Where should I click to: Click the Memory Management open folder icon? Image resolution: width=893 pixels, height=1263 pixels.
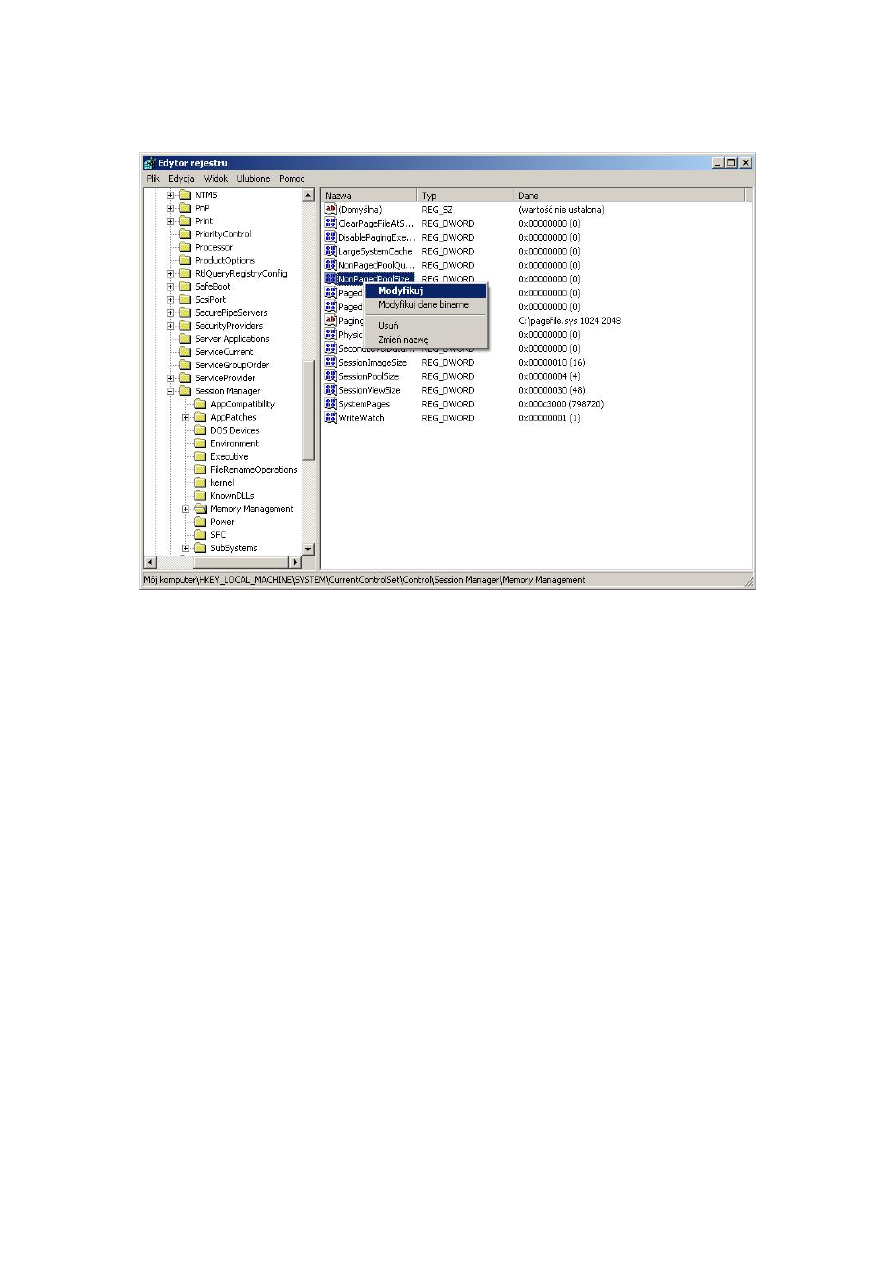200,509
